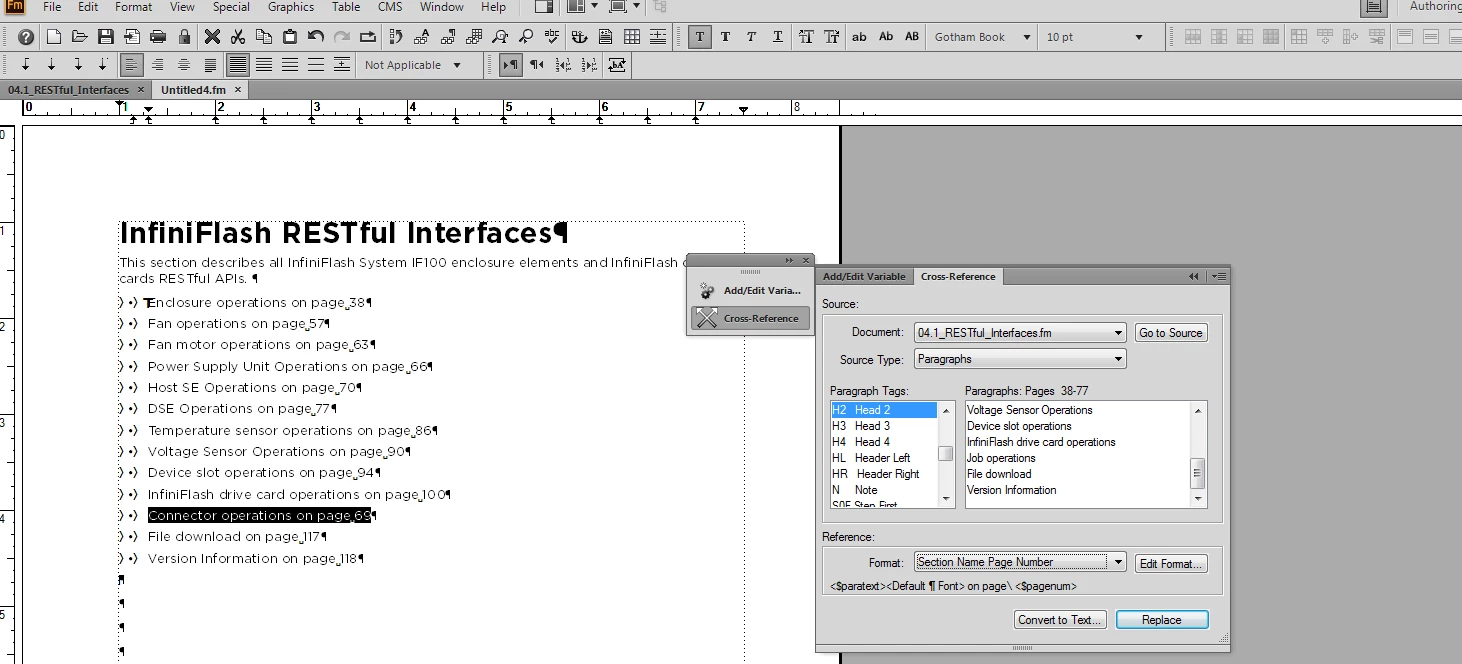The height and width of the screenshot is (664, 1462).
Task: Paste from clipboard icon
Action: coord(290,37)
